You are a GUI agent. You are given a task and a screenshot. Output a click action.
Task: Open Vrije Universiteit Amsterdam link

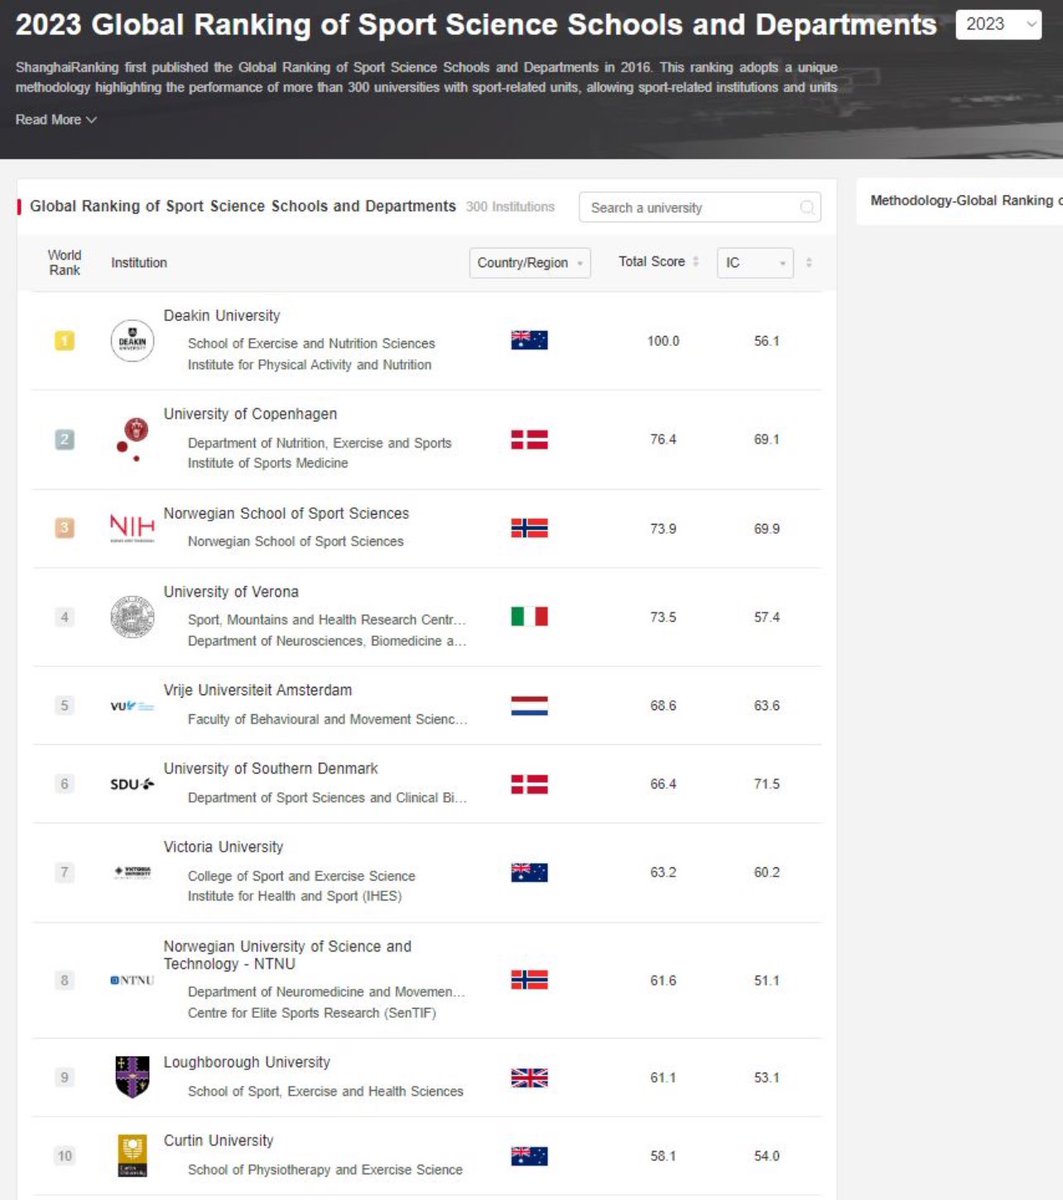coord(258,690)
